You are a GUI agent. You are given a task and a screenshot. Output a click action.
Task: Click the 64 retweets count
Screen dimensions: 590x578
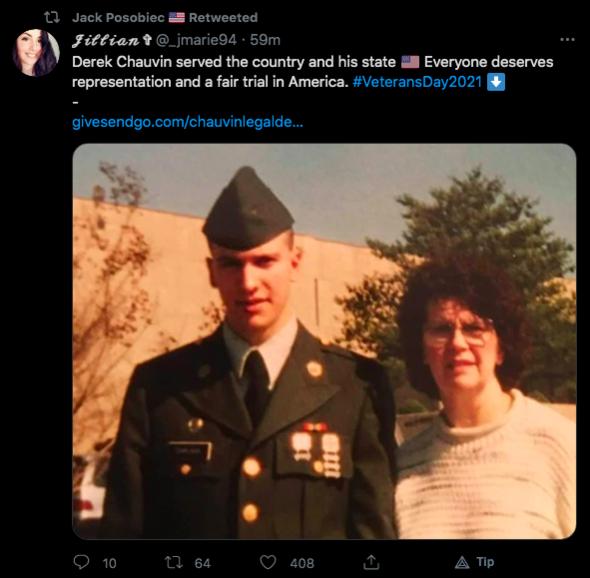(202, 563)
